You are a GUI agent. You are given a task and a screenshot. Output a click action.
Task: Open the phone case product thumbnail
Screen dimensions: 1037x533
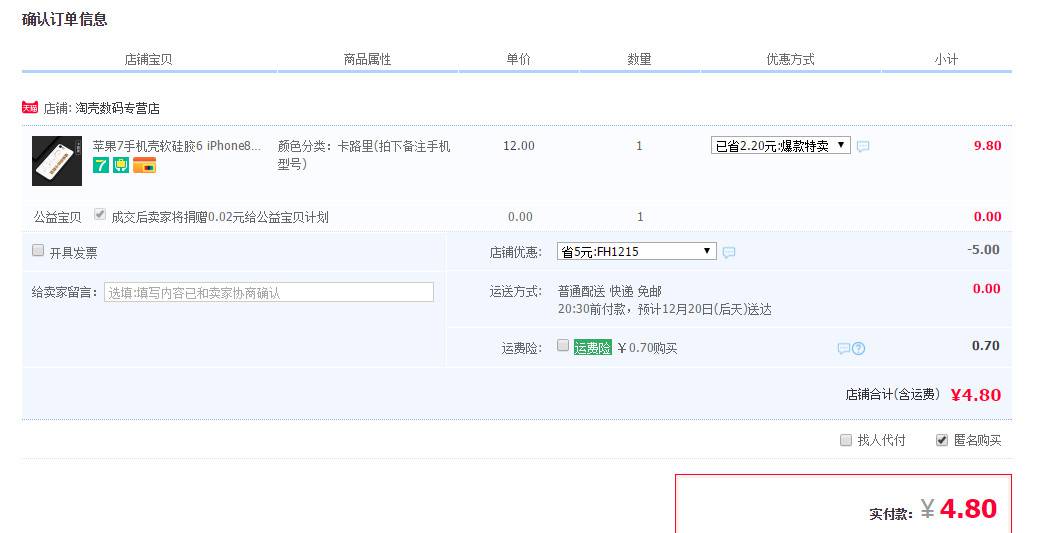[x=57, y=161]
